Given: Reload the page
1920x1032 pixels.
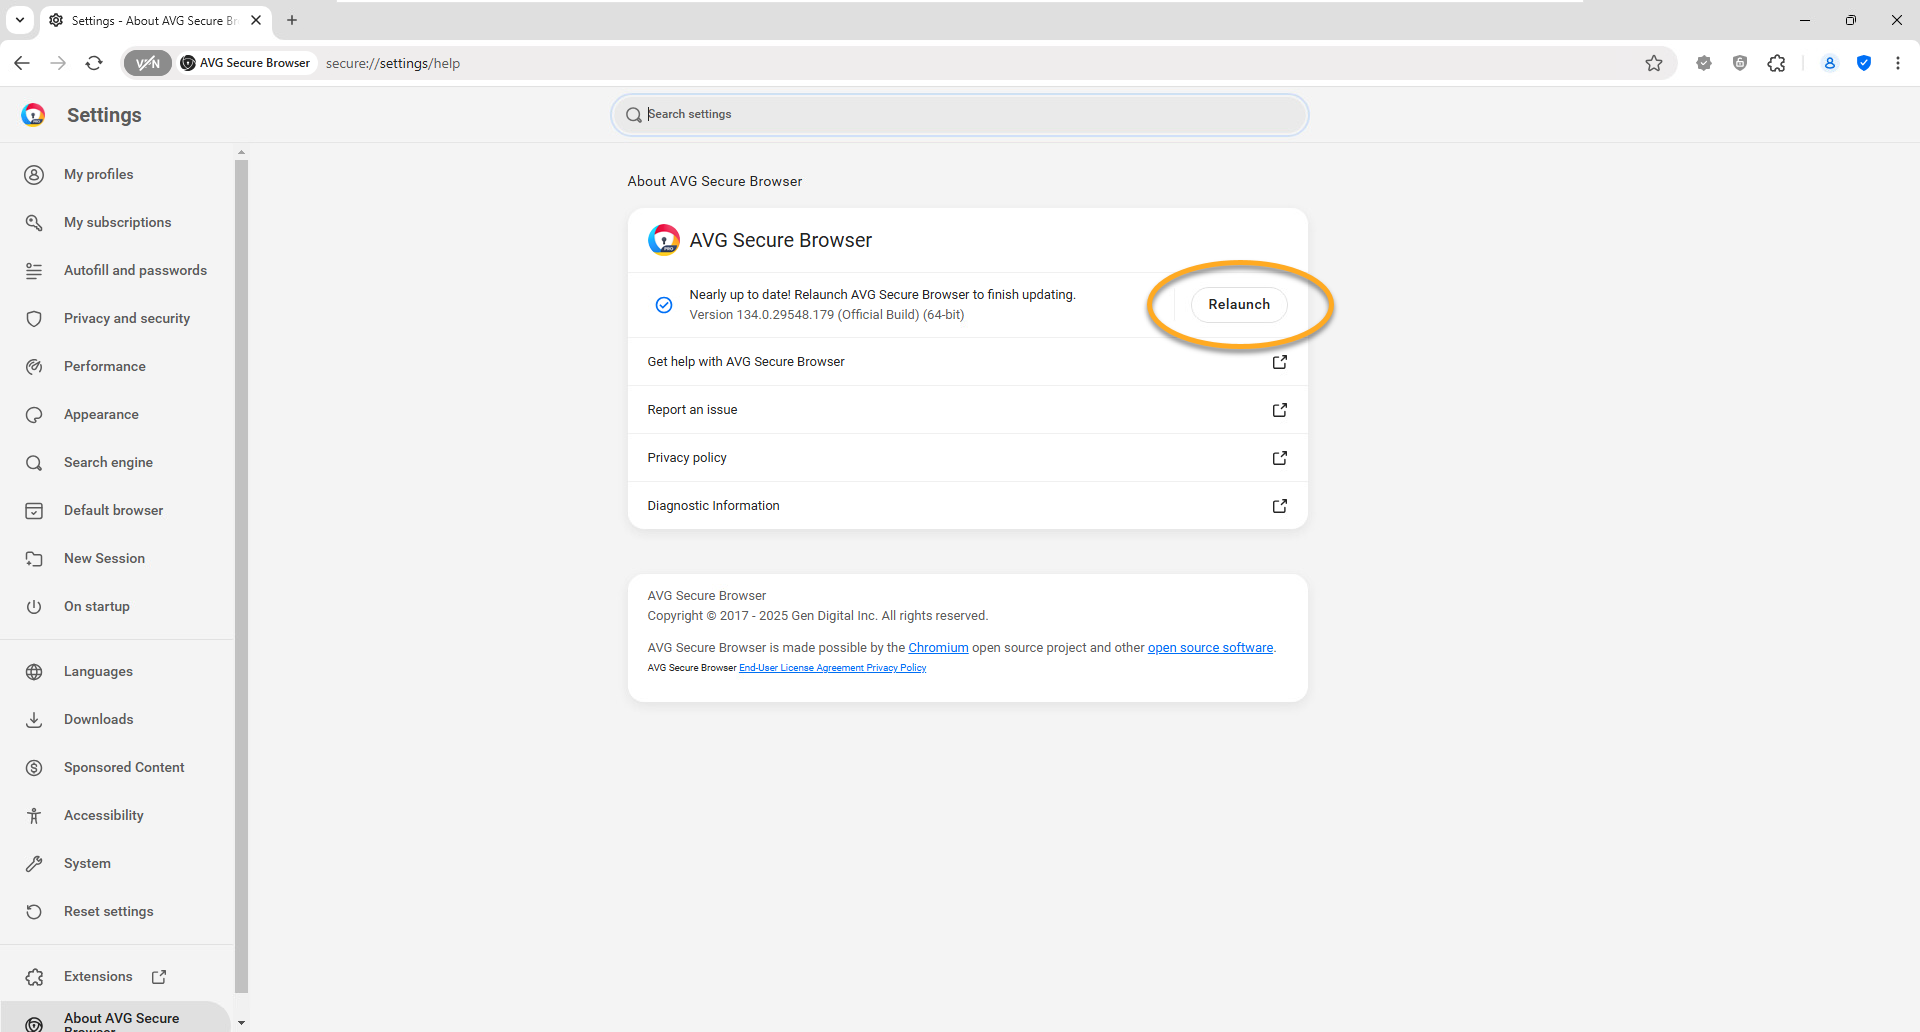Looking at the screenshot, I should tap(94, 63).
